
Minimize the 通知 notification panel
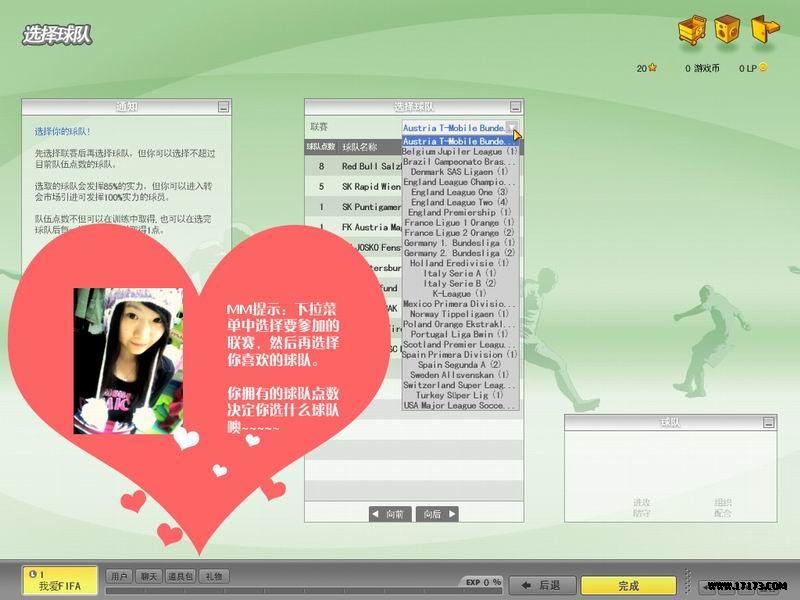[224, 106]
